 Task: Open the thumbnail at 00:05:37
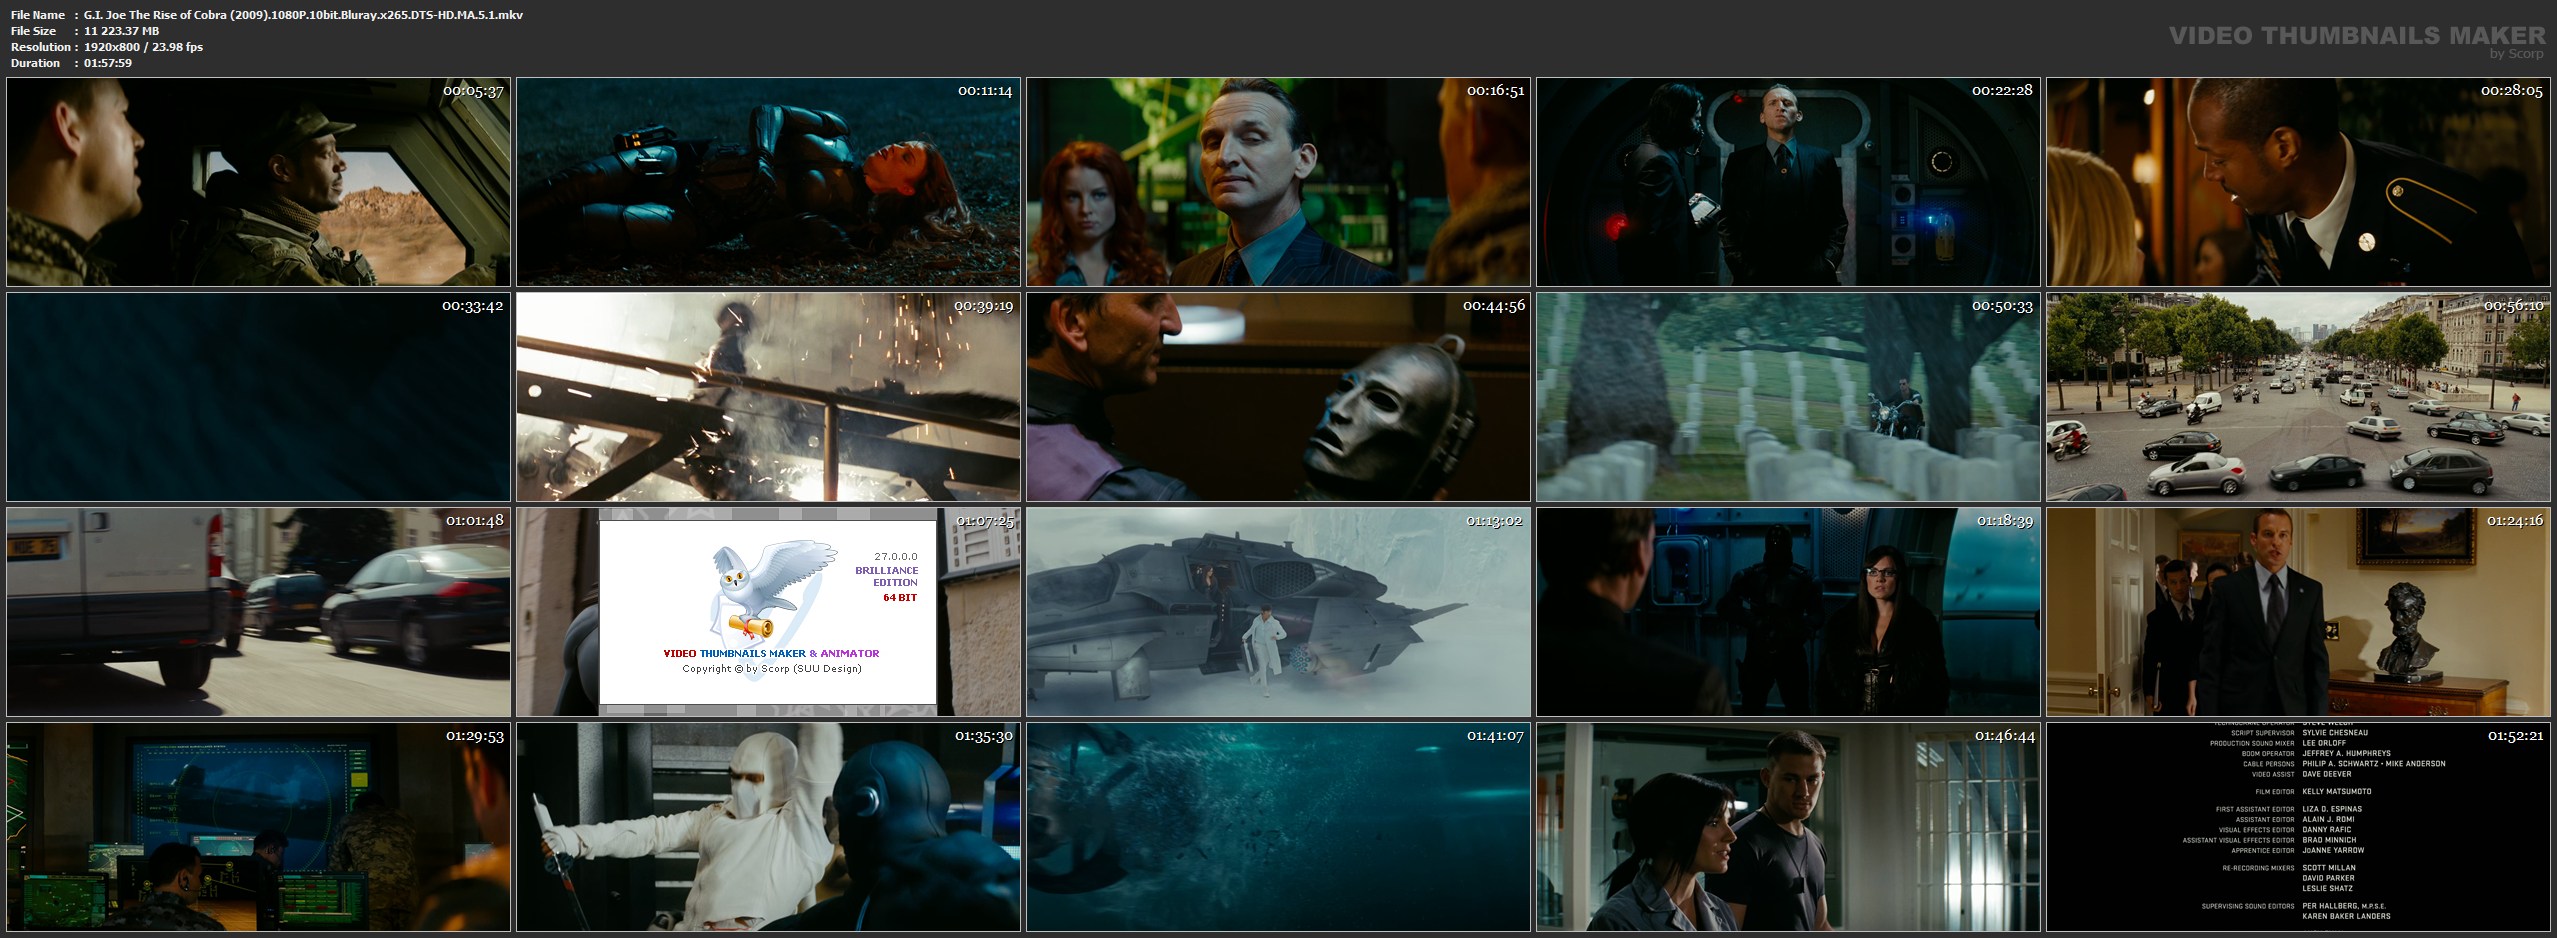coord(258,182)
